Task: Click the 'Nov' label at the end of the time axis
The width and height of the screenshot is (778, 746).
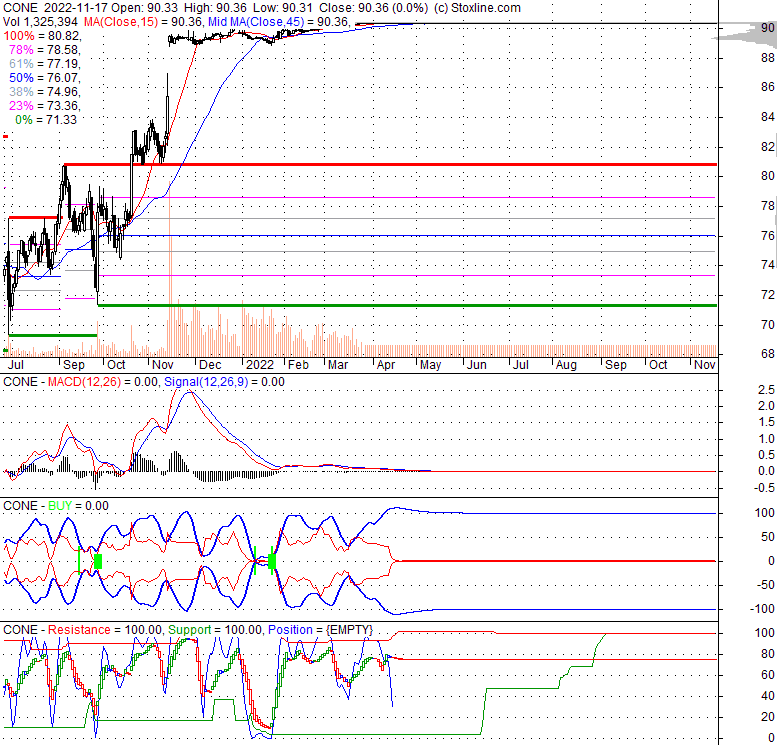Action: coord(705,365)
